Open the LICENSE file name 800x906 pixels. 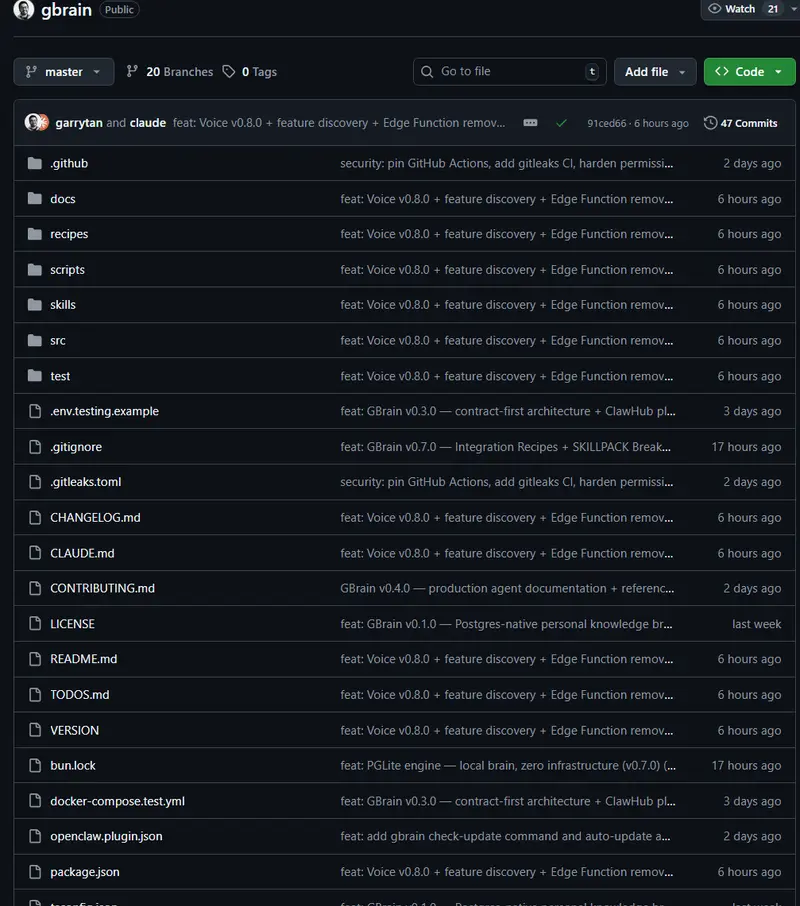[72, 624]
